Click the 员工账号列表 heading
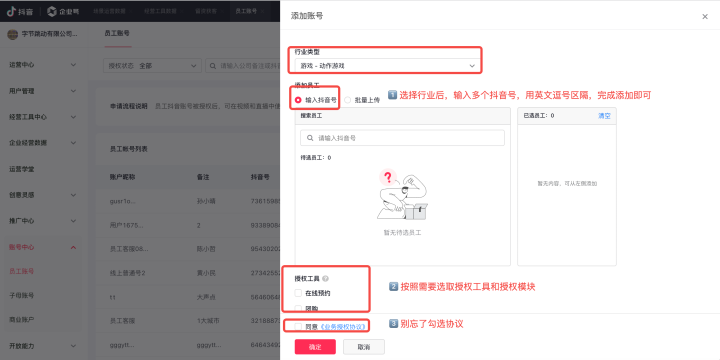 [129, 149]
